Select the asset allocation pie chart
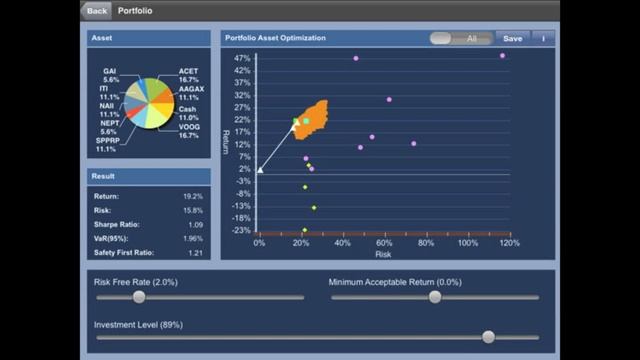This screenshot has height=360, width=640. tap(149, 103)
